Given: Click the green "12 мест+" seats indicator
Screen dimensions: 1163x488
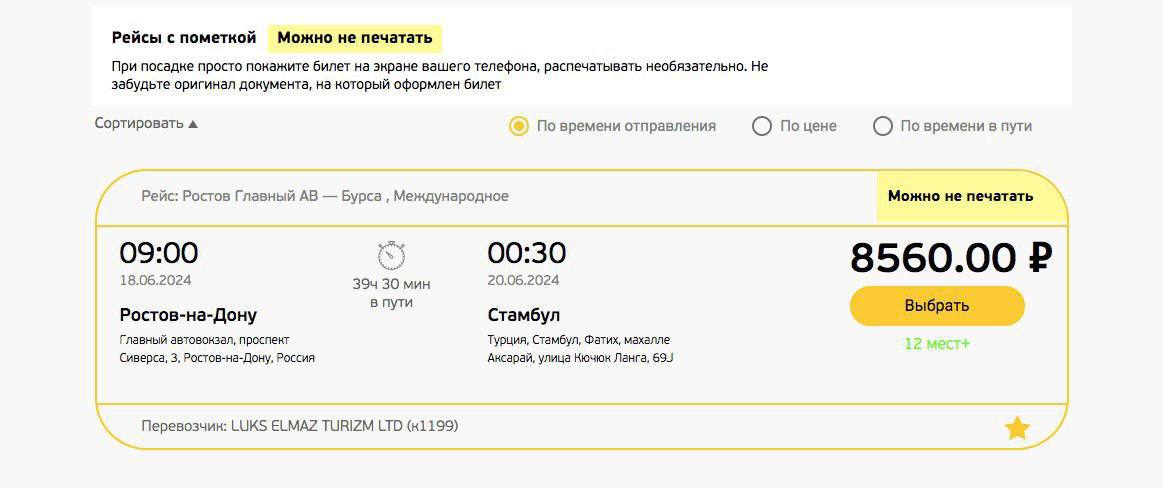Looking at the screenshot, I should 937,344.
